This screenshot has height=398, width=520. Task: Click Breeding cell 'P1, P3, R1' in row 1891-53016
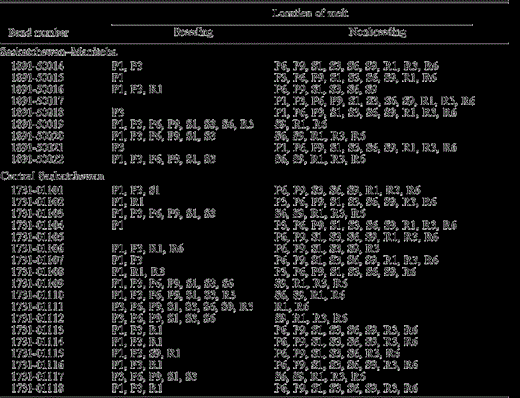point(137,89)
